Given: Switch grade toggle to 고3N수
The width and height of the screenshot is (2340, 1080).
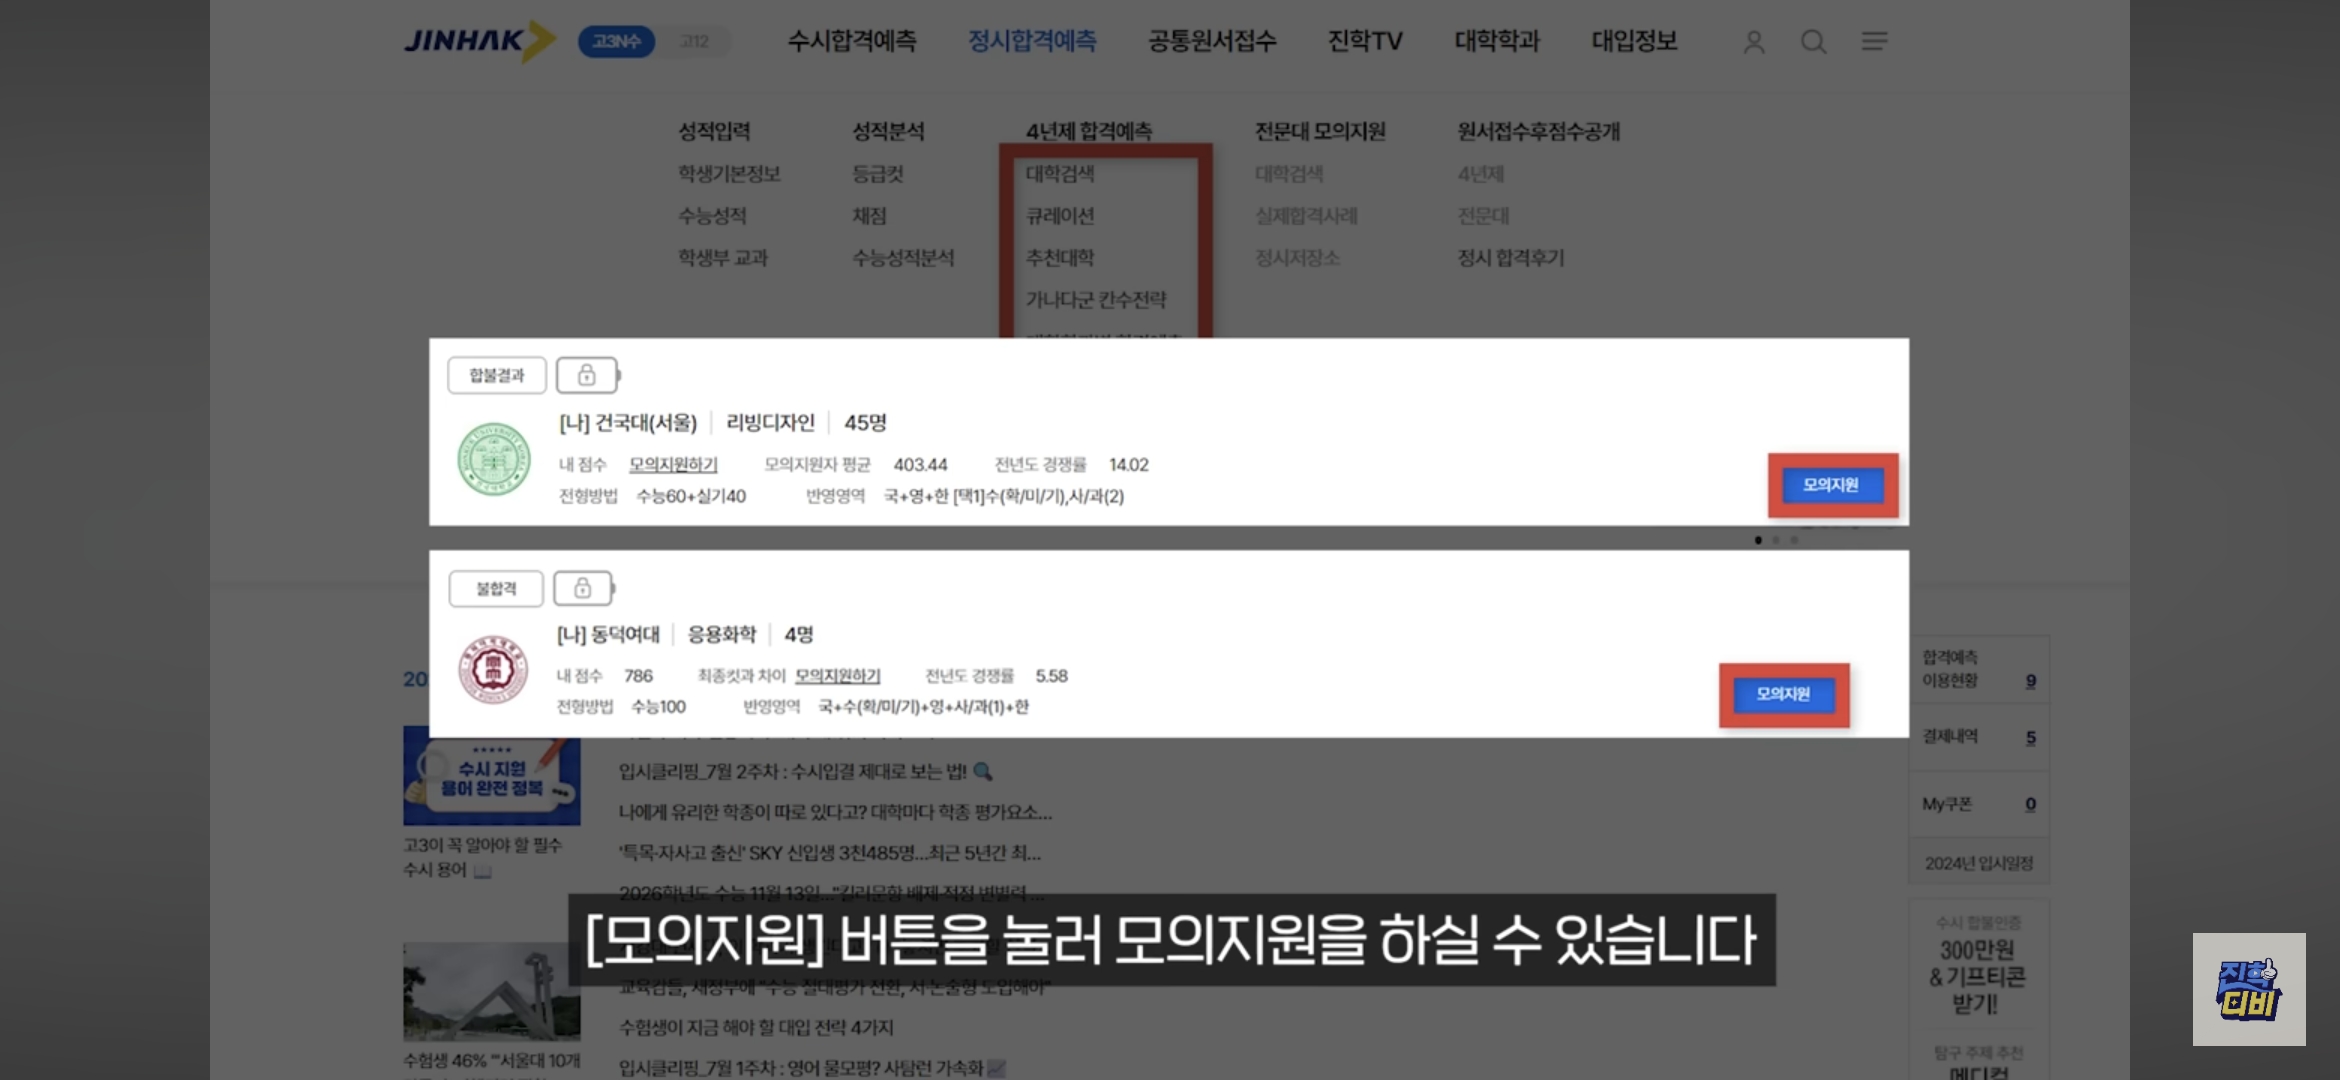Looking at the screenshot, I should point(616,41).
